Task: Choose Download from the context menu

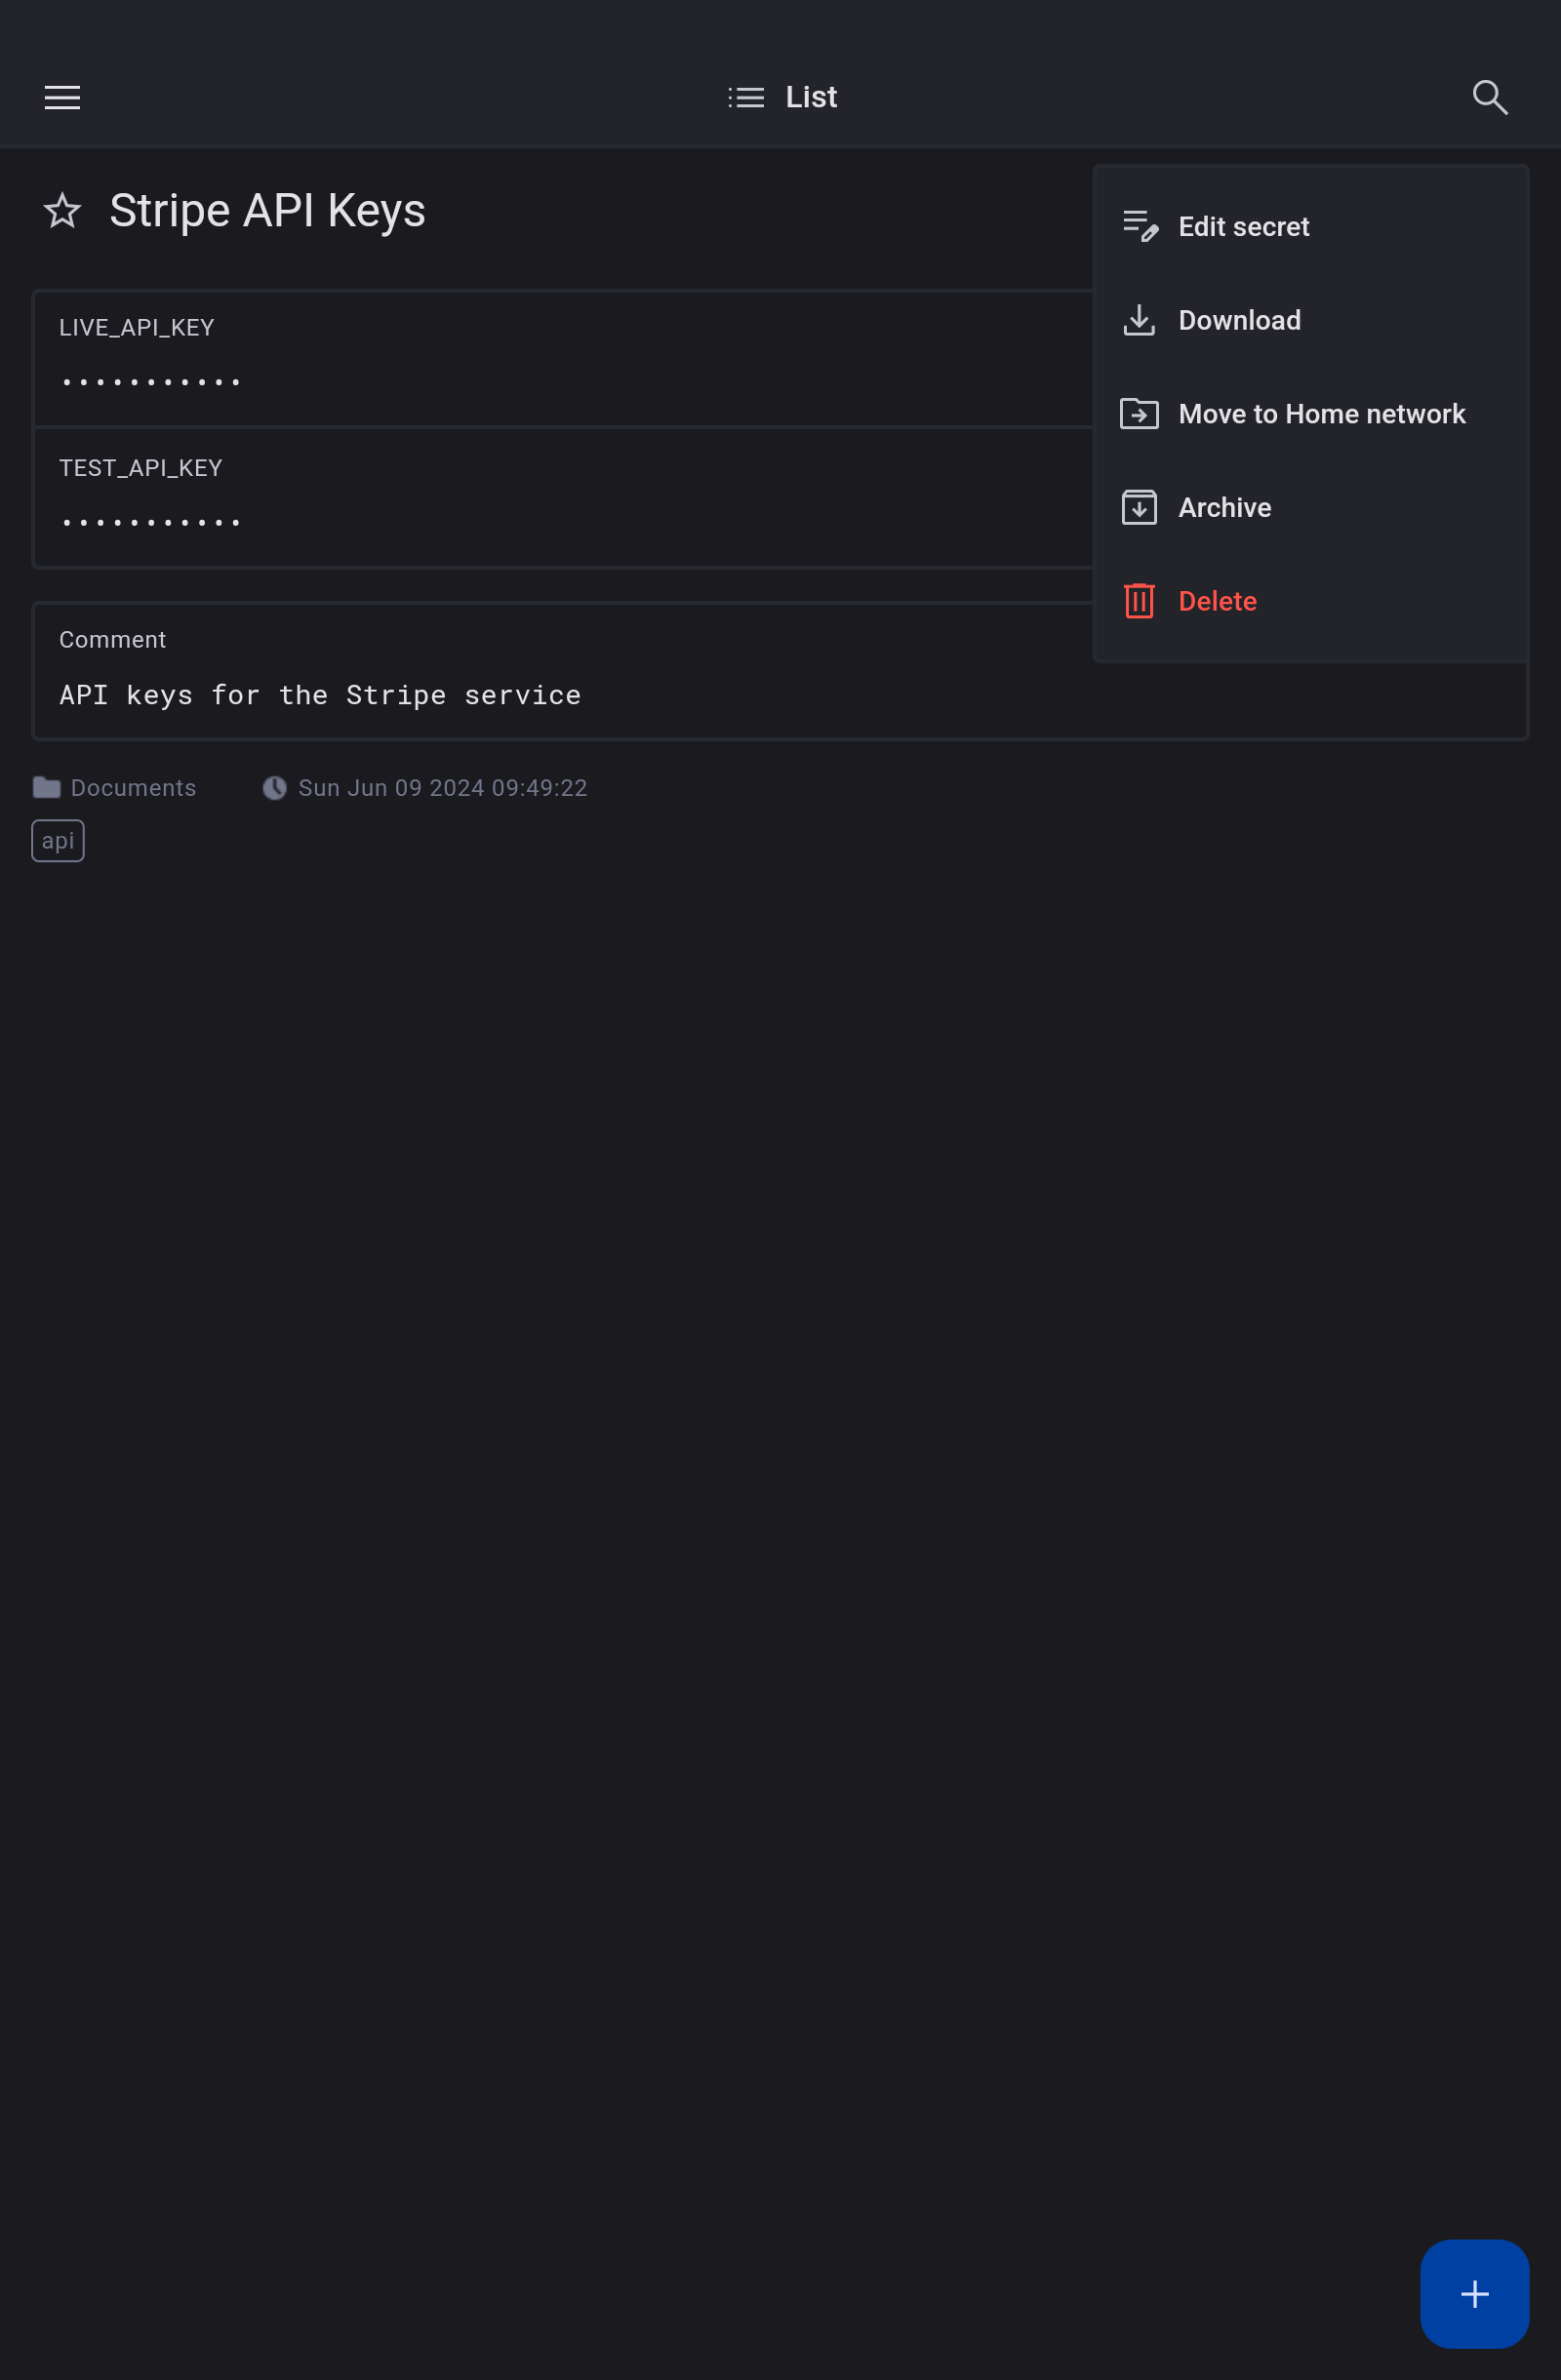Action: point(1239,320)
